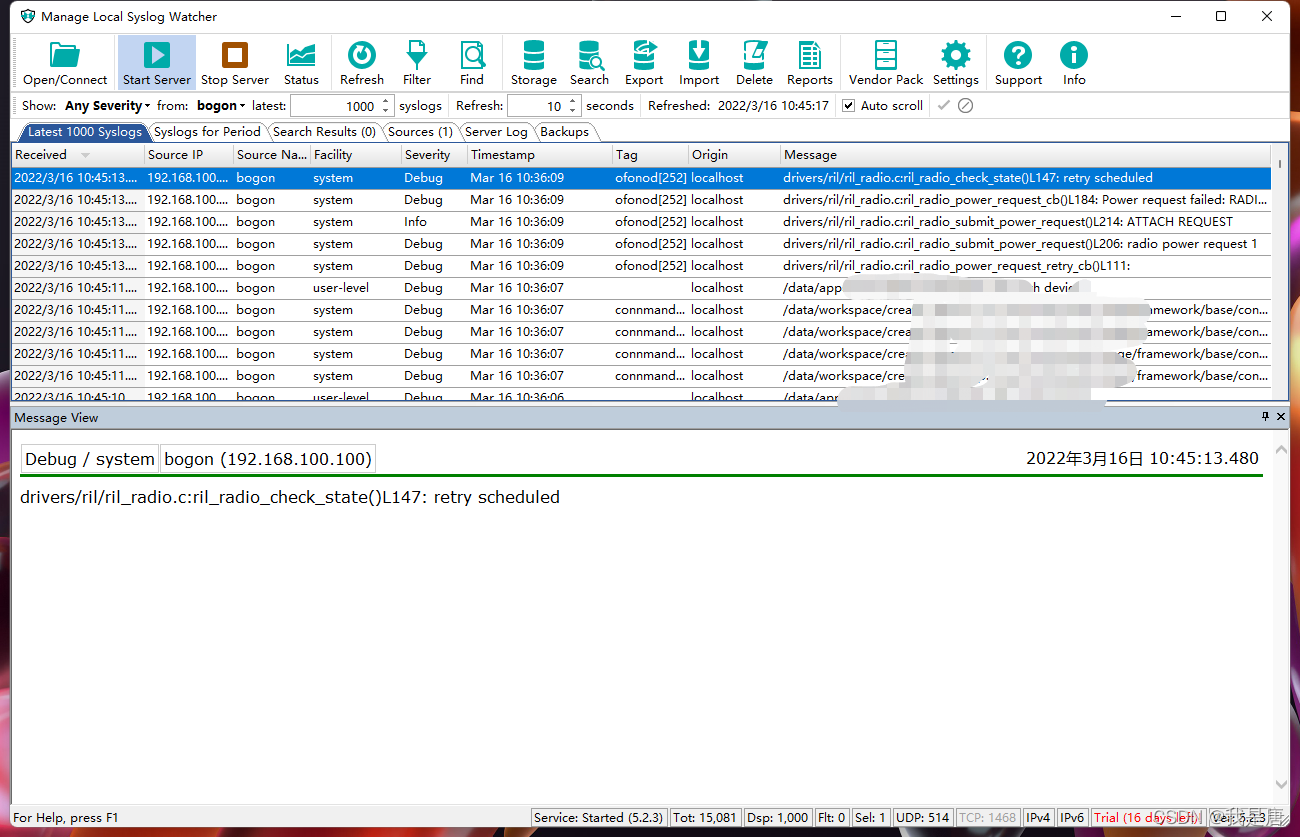The height and width of the screenshot is (837, 1300).
Task: Click the Stop Server button
Action: (x=234, y=61)
